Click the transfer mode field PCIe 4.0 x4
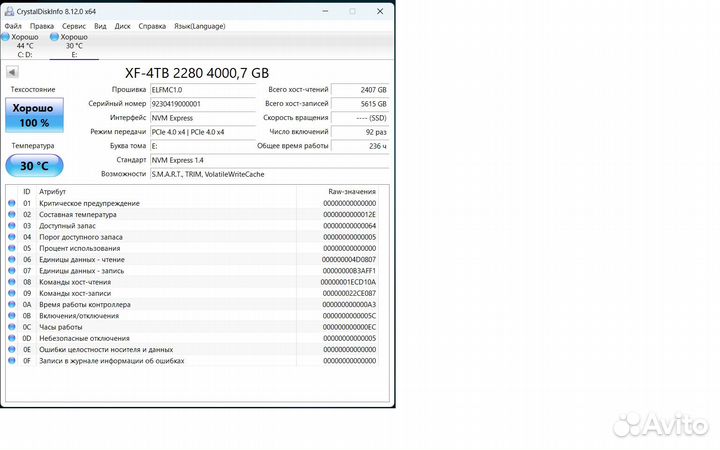 click(x=203, y=132)
